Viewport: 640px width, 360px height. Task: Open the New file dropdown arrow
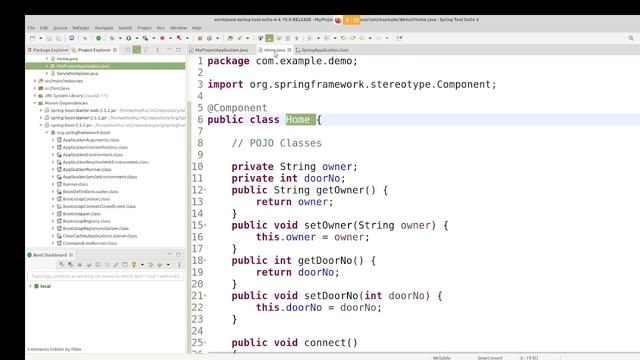click(40, 38)
